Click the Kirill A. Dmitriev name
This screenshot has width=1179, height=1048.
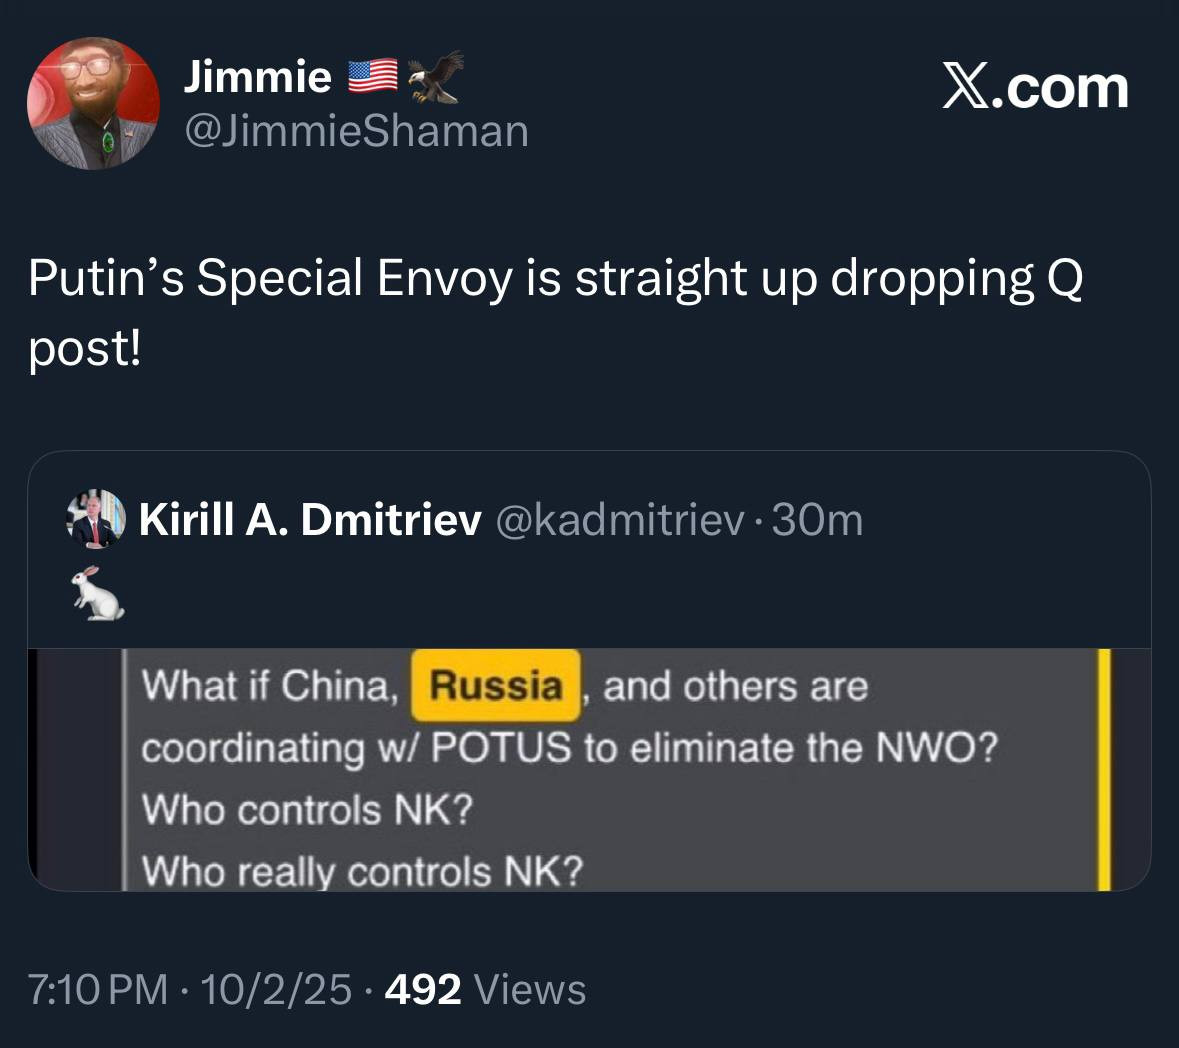coord(310,519)
